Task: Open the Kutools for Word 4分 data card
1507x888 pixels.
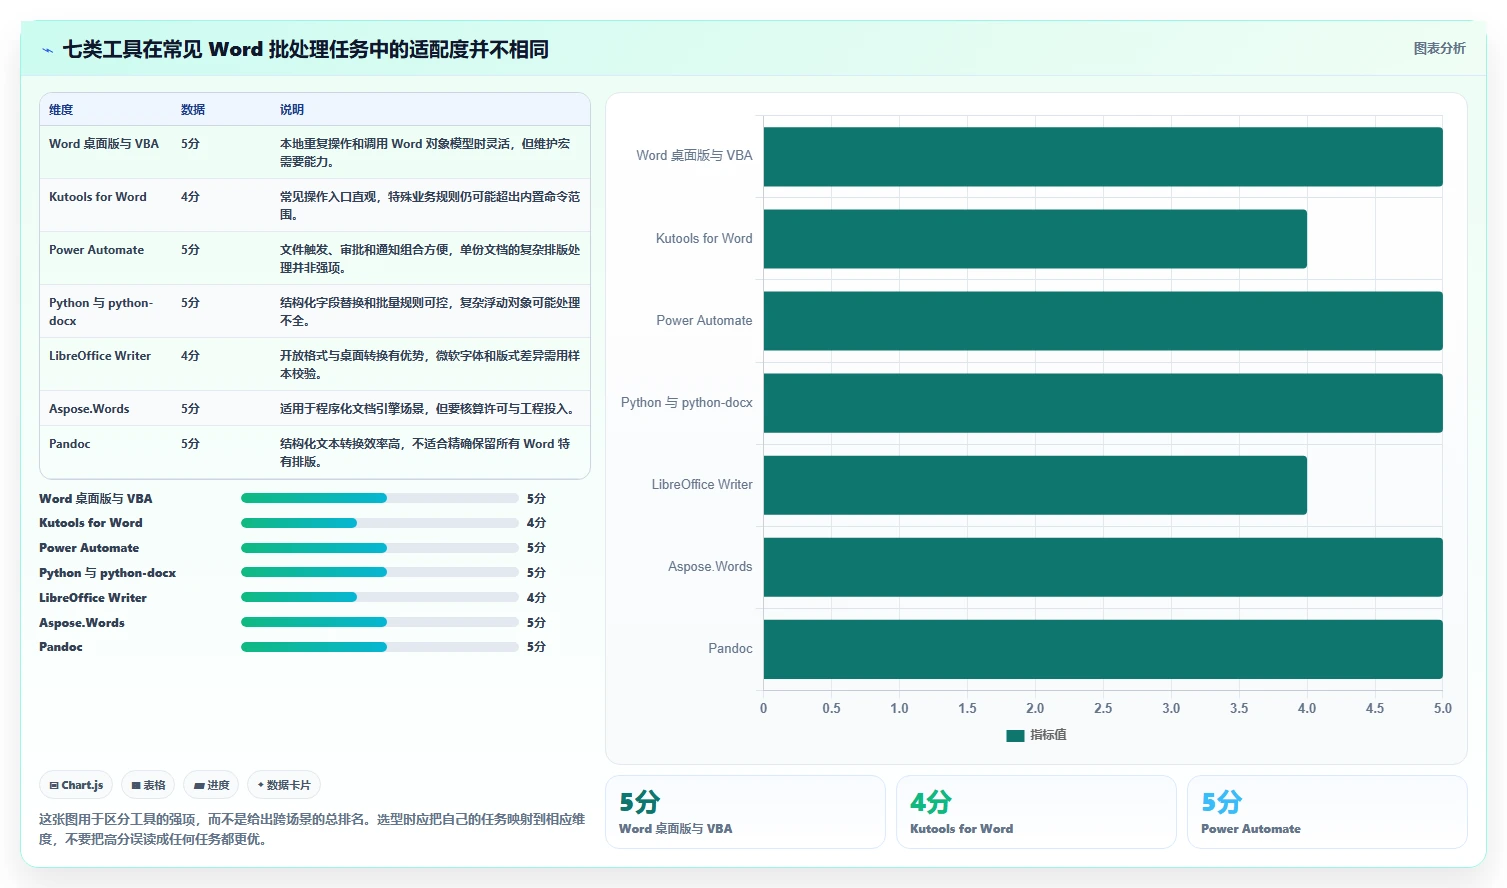Action: [x=1036, y=812]
